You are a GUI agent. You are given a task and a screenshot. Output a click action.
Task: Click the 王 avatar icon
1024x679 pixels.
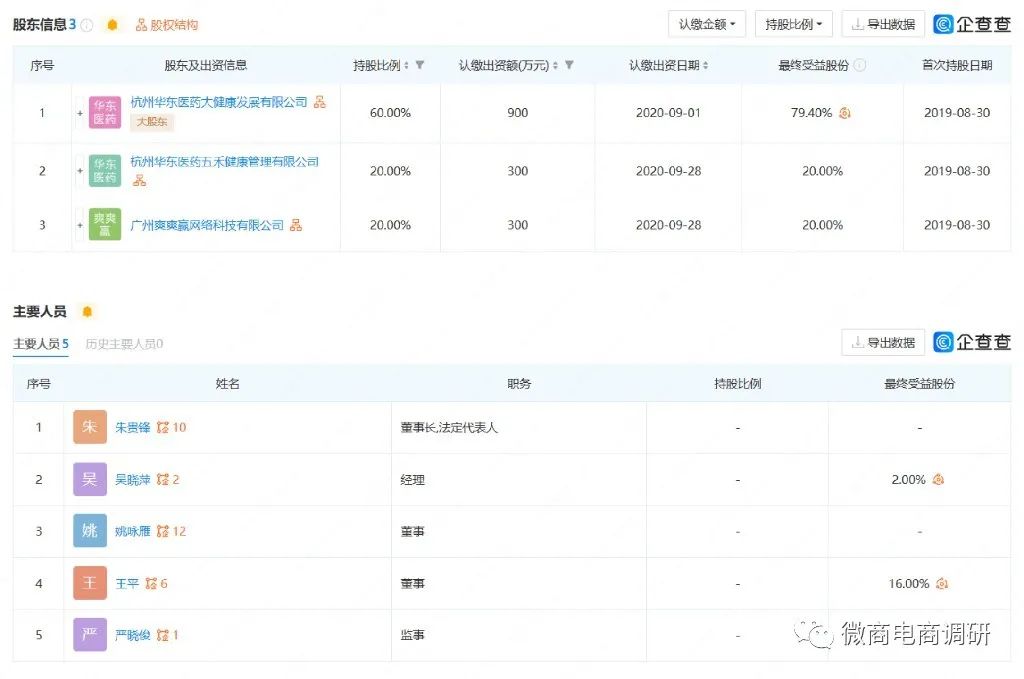click(89, 583)
